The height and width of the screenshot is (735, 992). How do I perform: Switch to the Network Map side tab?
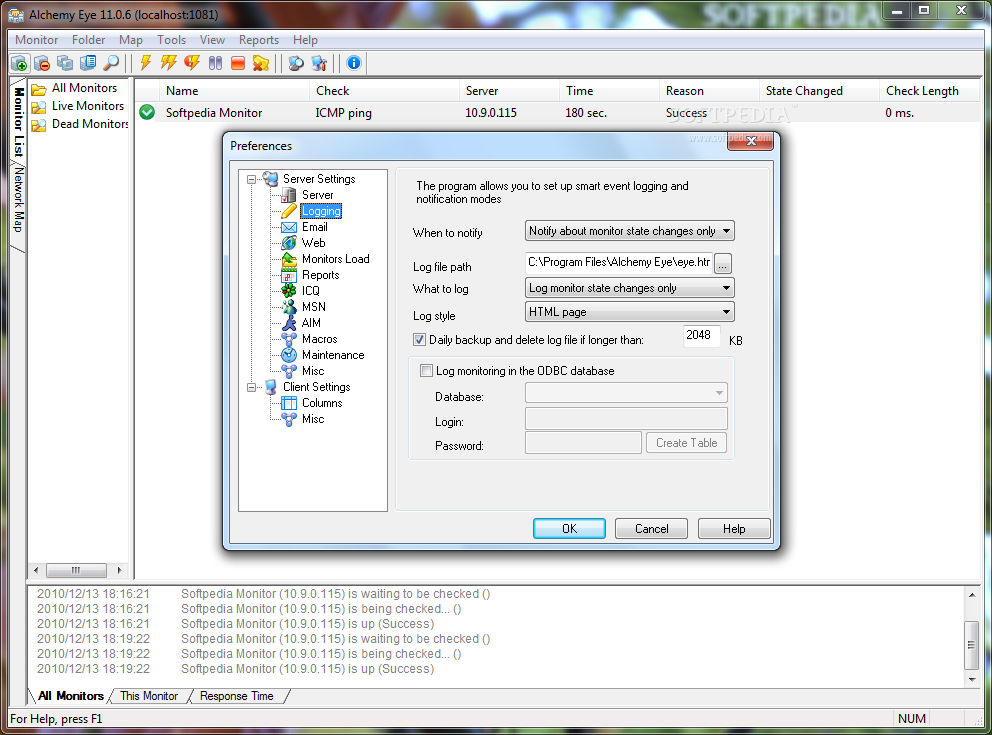(x=19, y=199)
